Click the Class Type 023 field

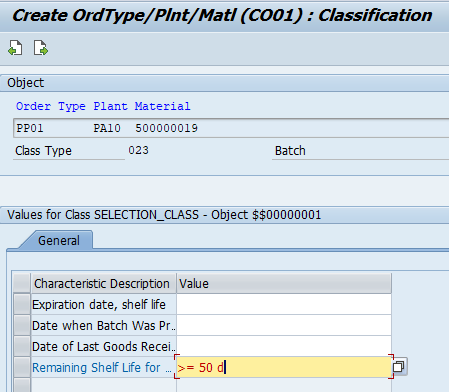point(138,150)
